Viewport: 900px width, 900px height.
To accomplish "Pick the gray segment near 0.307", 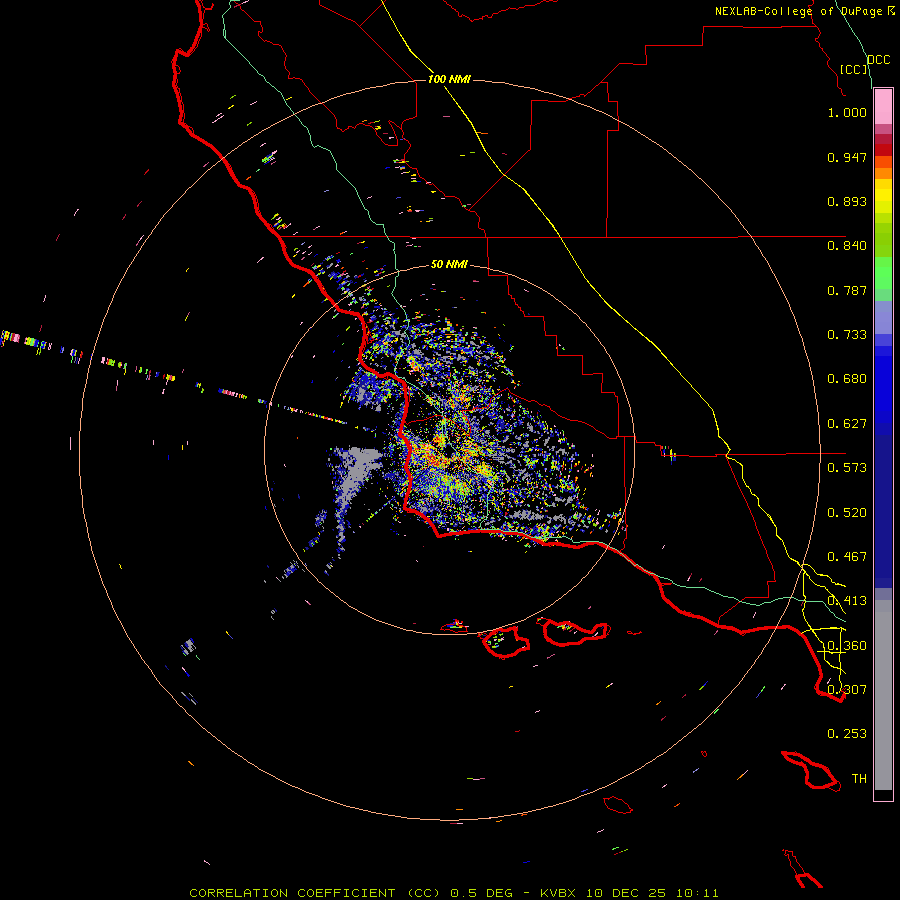I will 883,695.
